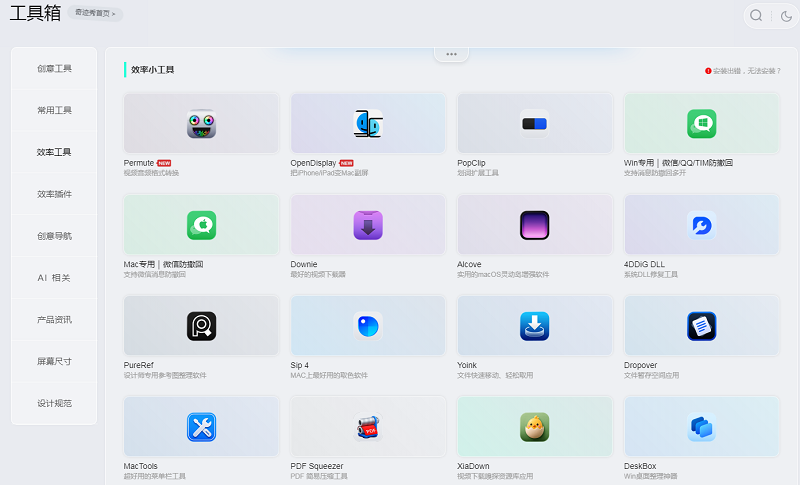Select AI 相关 in the sidebar
This screenshot has width=800, height=485.
[x=54, y=277]
